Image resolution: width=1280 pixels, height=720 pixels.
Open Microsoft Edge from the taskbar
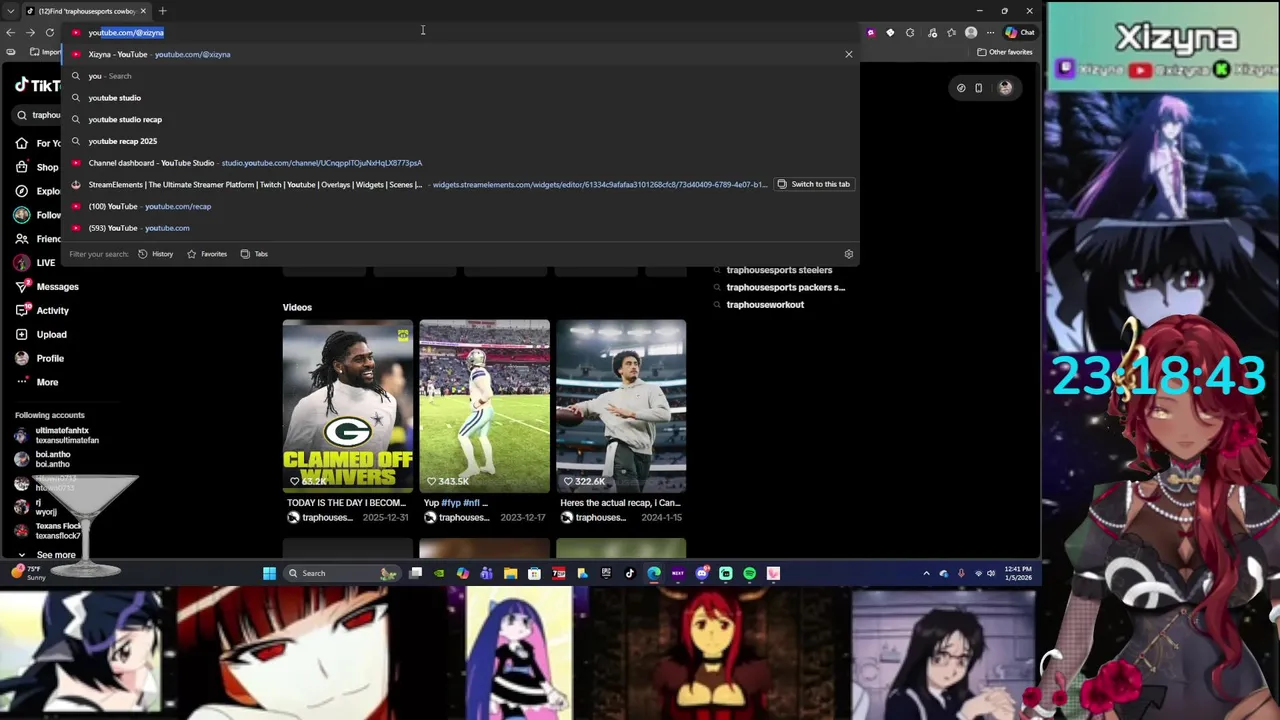pos(653,573)
